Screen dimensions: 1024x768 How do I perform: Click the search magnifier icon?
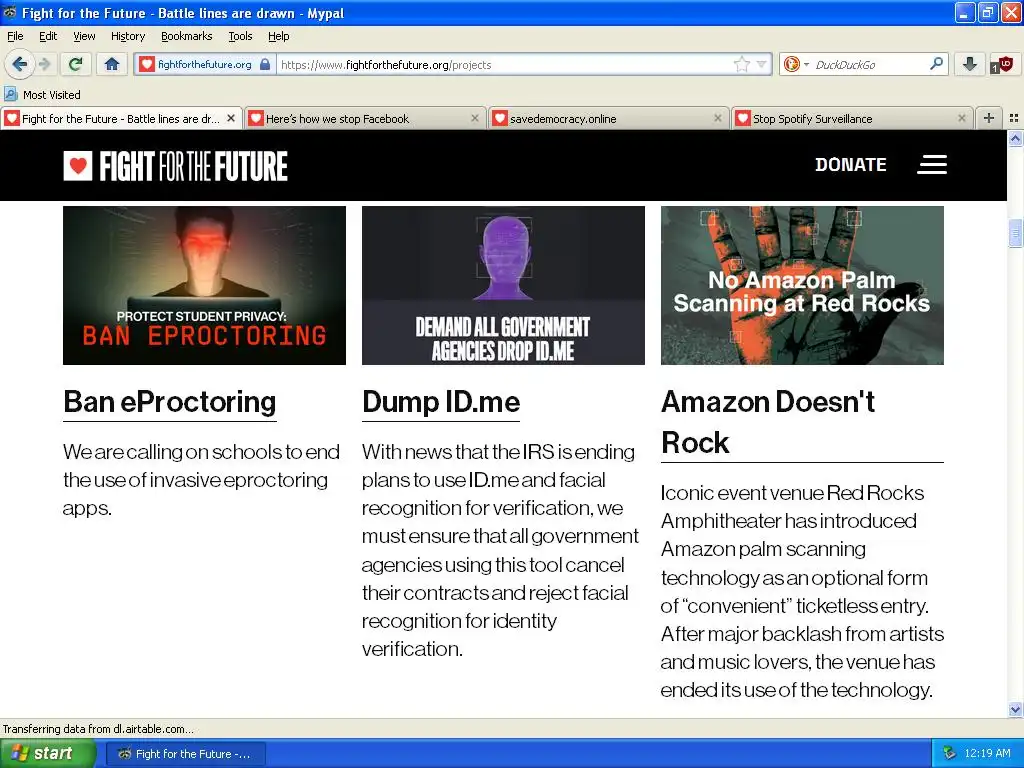point(936,63)
